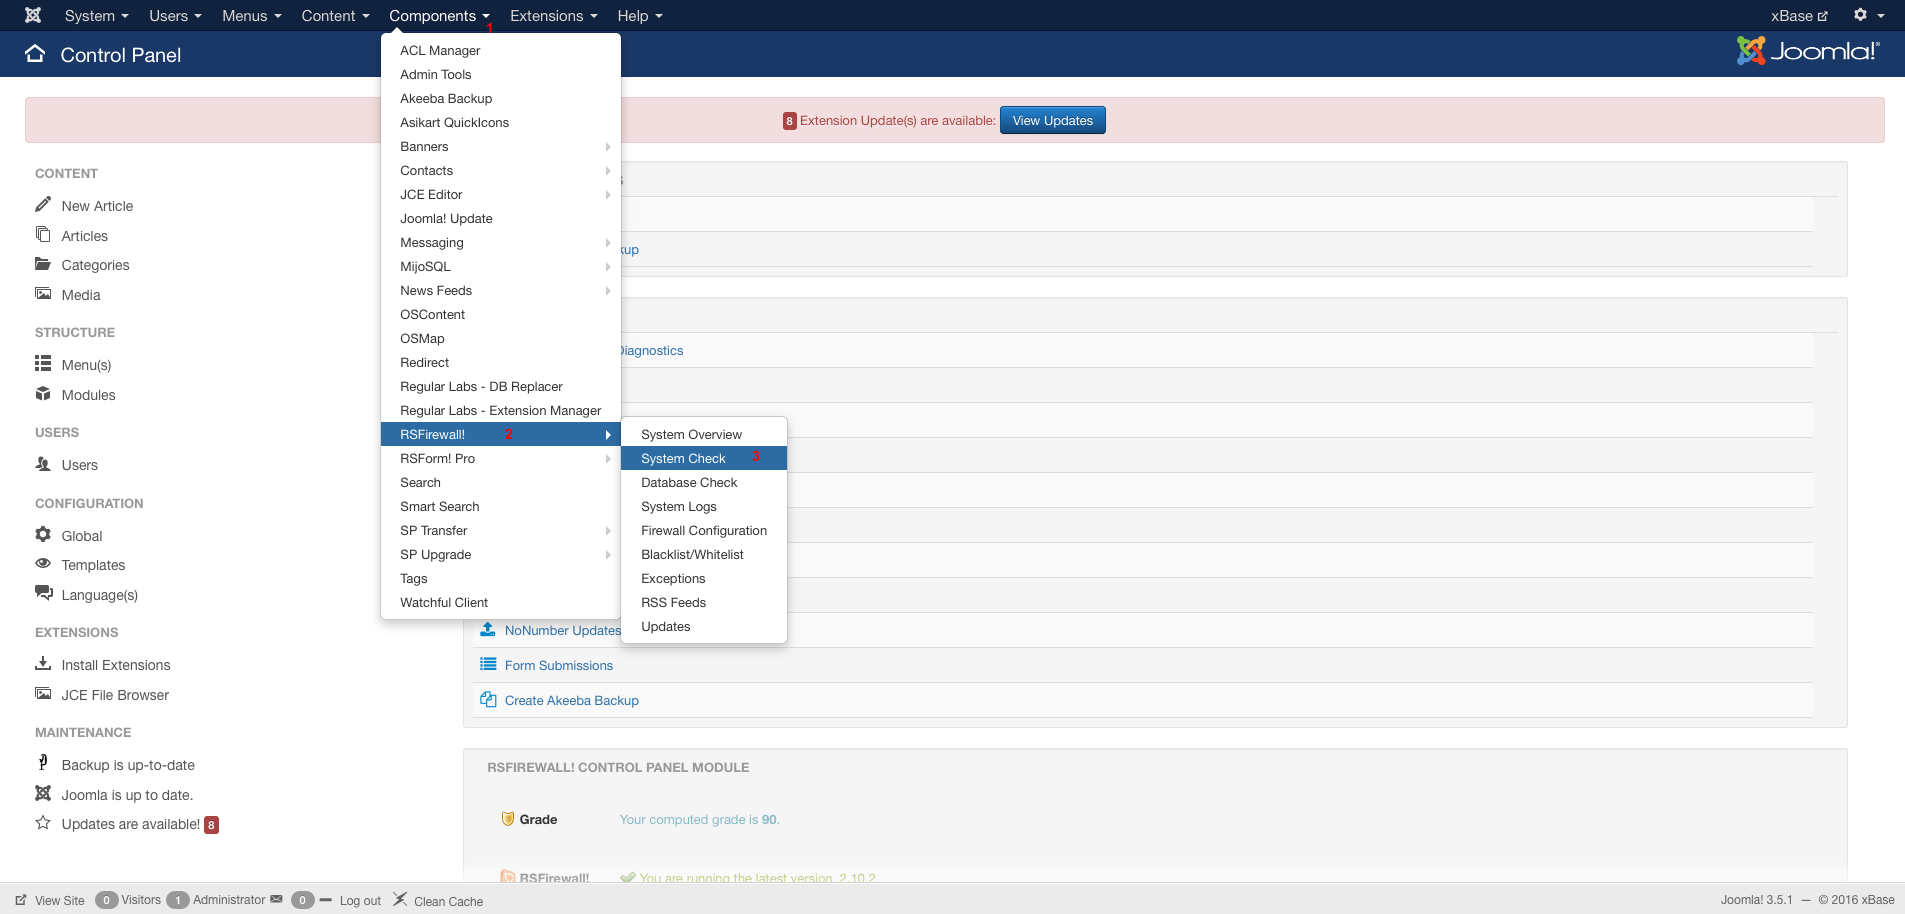Select System Overview submenu entry
1905x914 pixels.
pyautogui.click(x=704, y=434)
